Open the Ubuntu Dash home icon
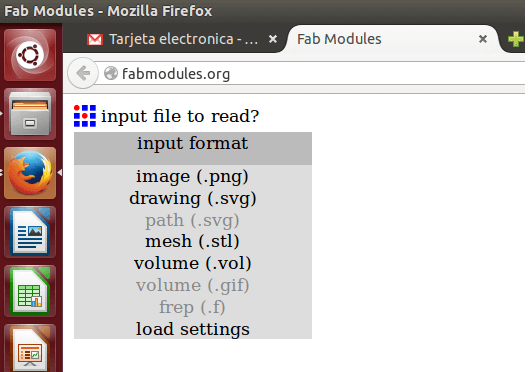The image size is (531, 372). pyautogui.click(x=30, y=55)
